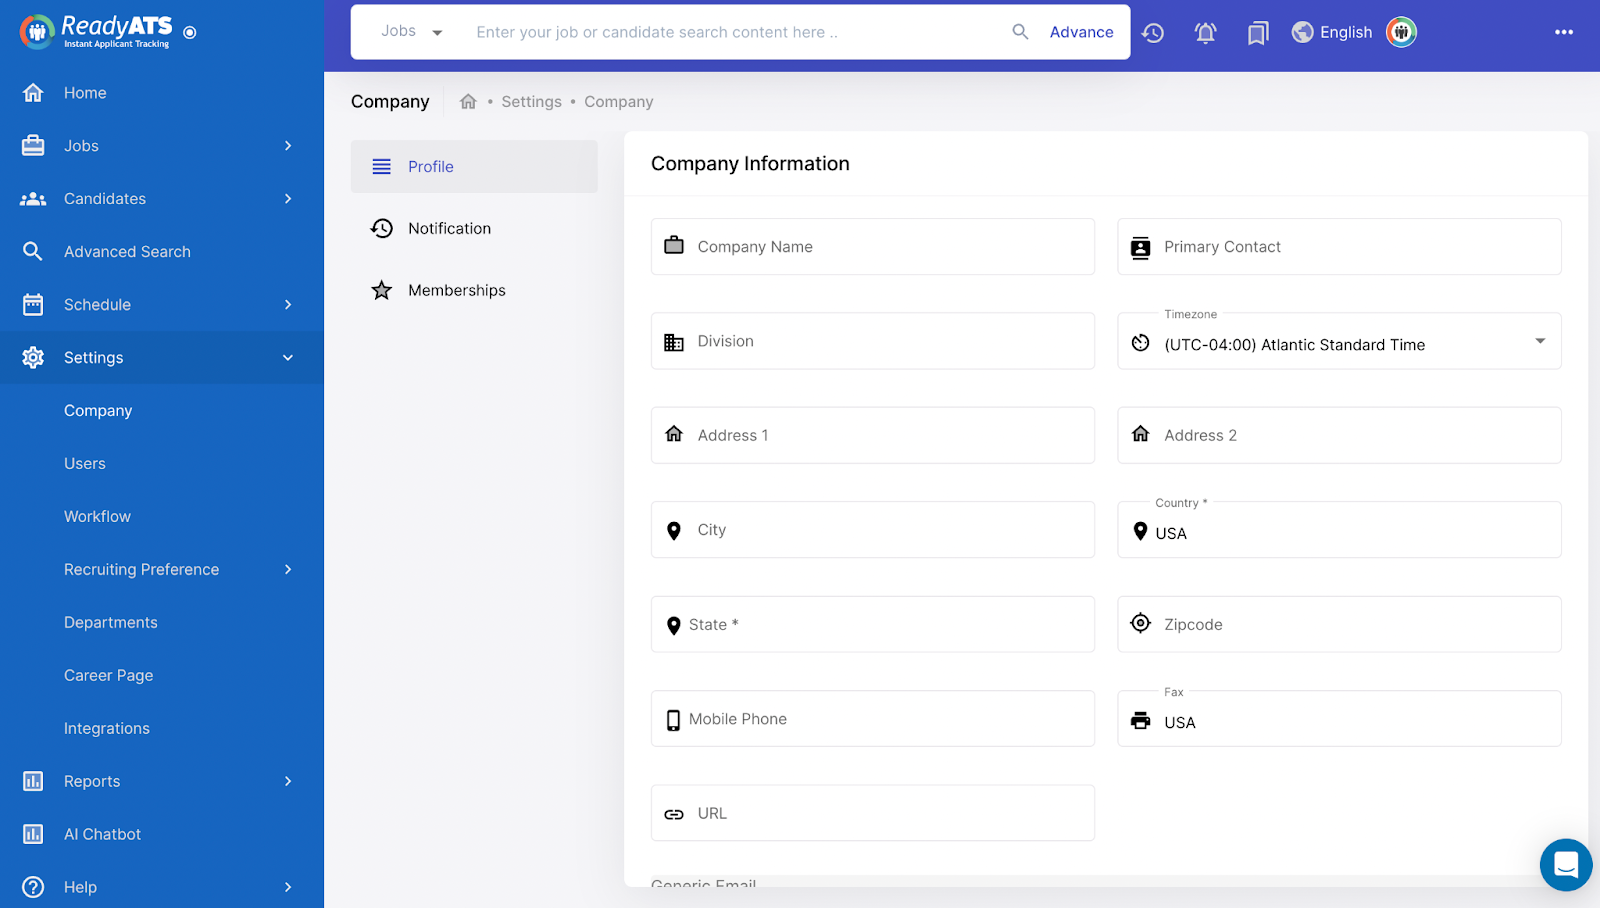Viewport: 1600px width, 908px height.
Task: Click the Address 1 field
Action: pyautogui.click(x=873, y=435)
